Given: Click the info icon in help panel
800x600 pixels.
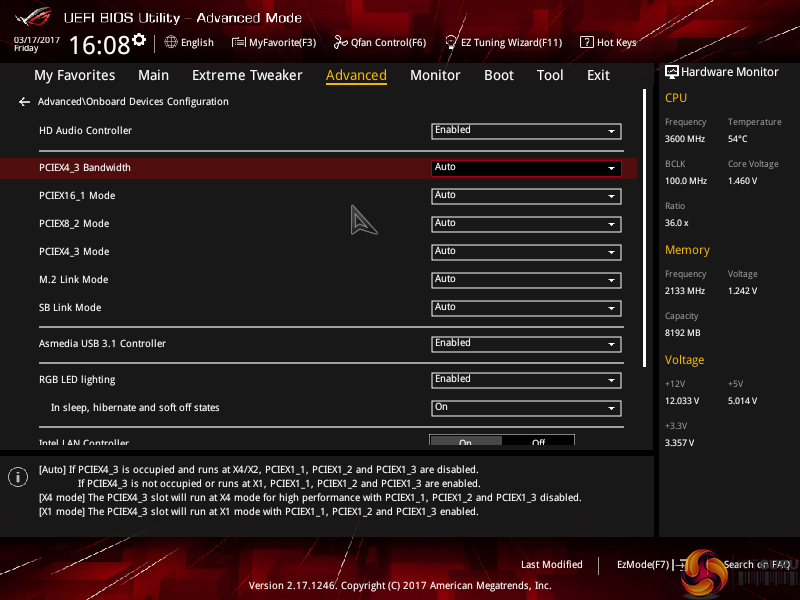Looking at the screenshot, I should click(17, 477).
